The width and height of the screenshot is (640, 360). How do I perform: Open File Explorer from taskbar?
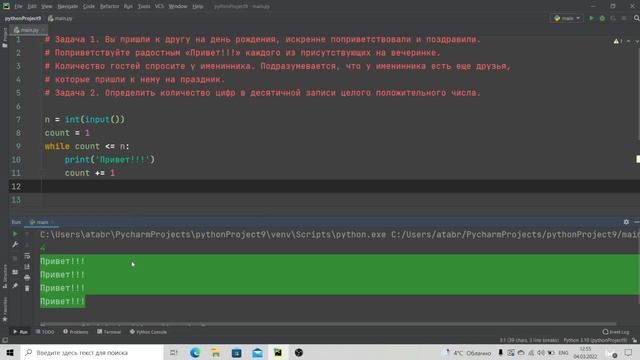click(216, 352)
